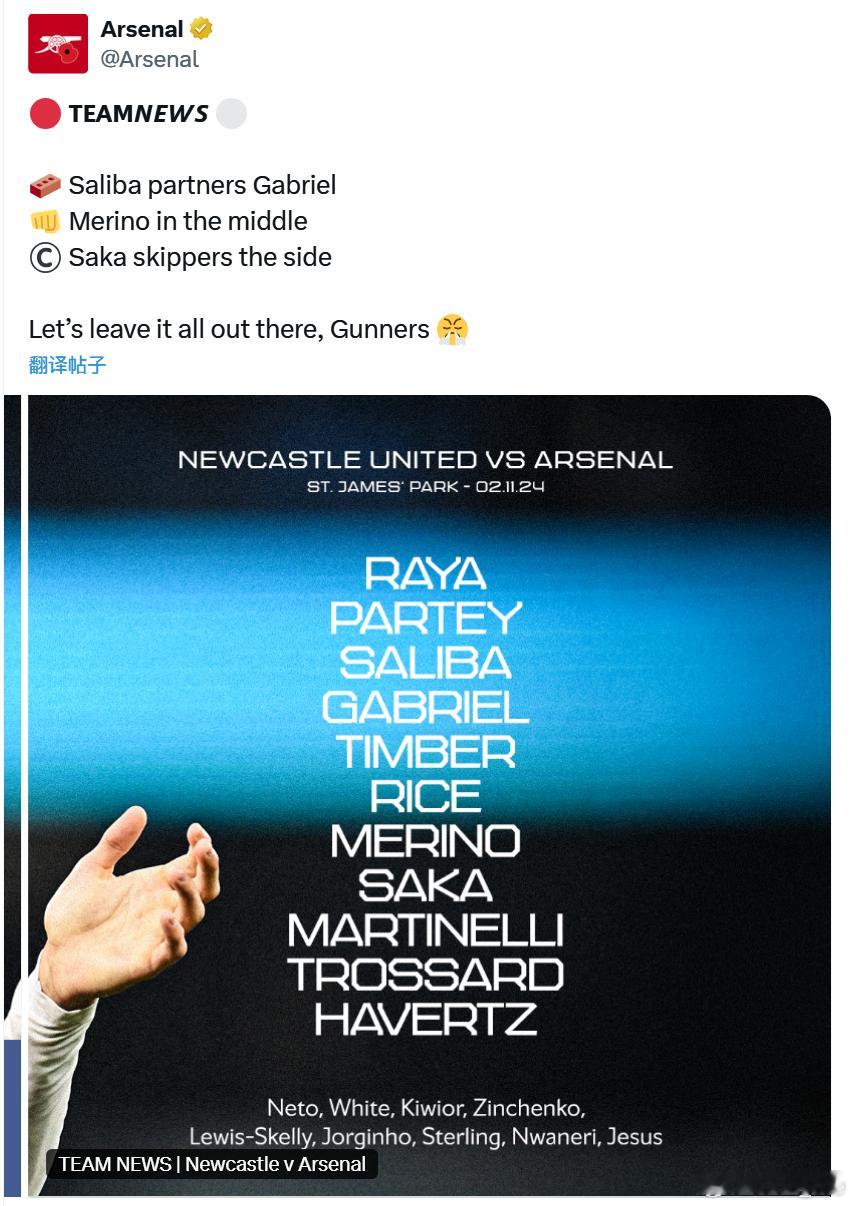853x1206 pixels.
Task: Click the white circle emoji after TEAMNEWS
Action: [x=231, y=114]
